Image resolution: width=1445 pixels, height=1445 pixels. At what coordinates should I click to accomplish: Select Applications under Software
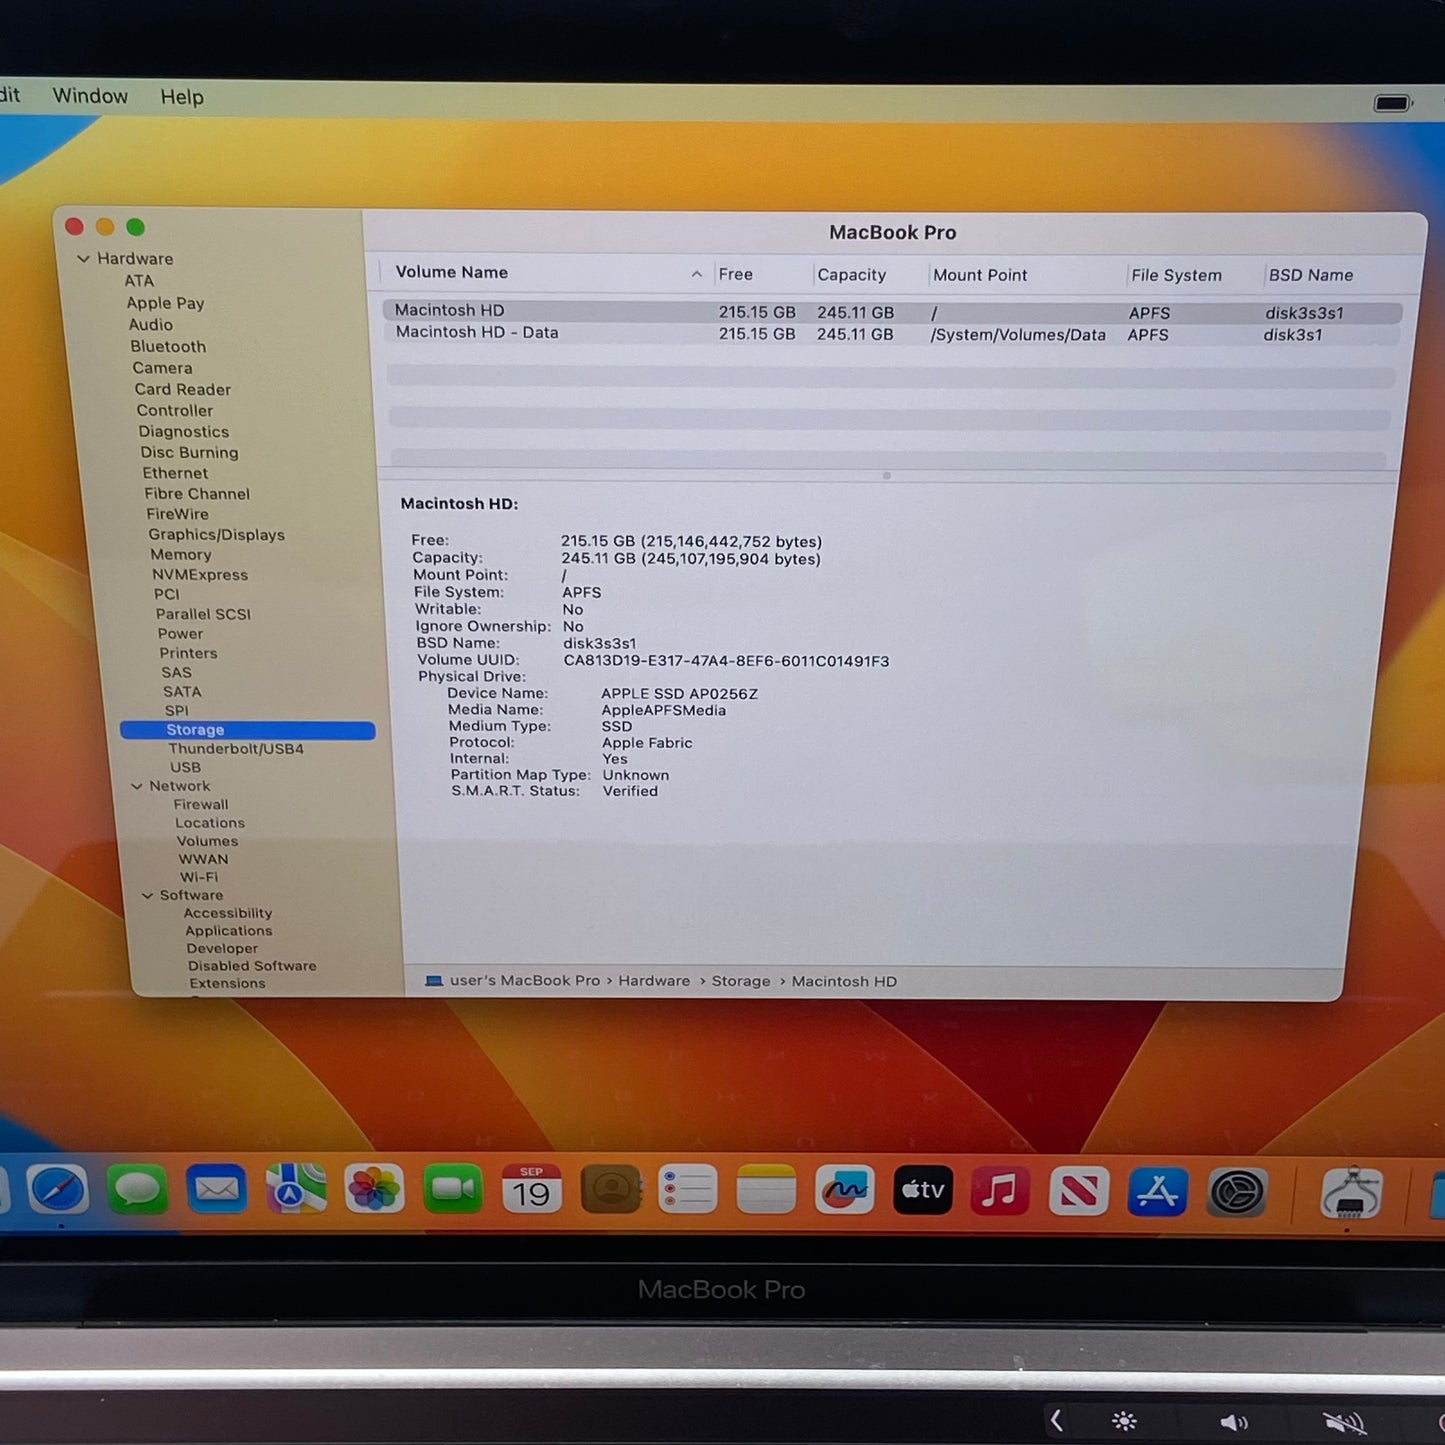(229, 930)
